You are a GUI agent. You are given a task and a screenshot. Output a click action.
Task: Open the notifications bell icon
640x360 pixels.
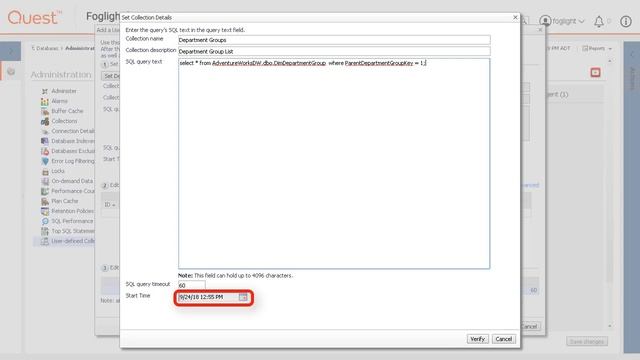point(598,21)
